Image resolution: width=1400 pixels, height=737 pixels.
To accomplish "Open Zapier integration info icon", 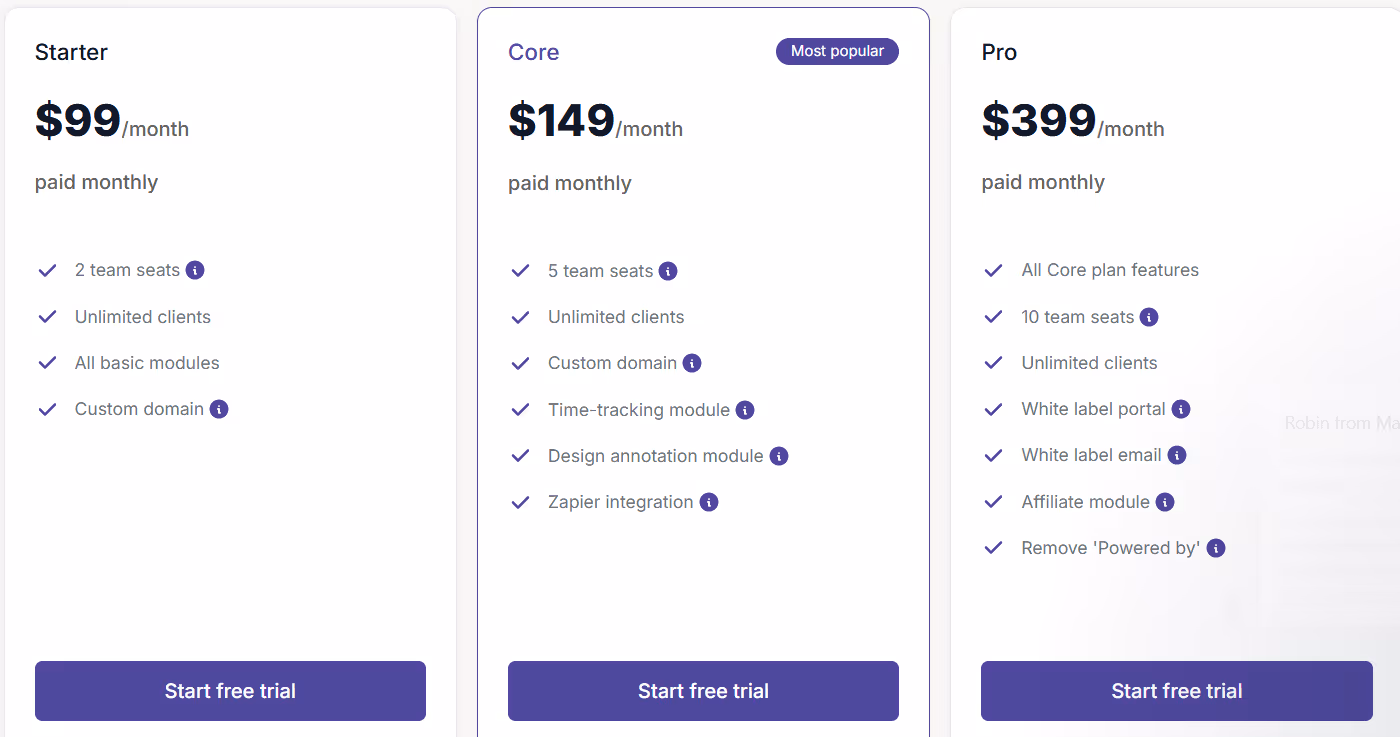I will [x=709, y=502].
